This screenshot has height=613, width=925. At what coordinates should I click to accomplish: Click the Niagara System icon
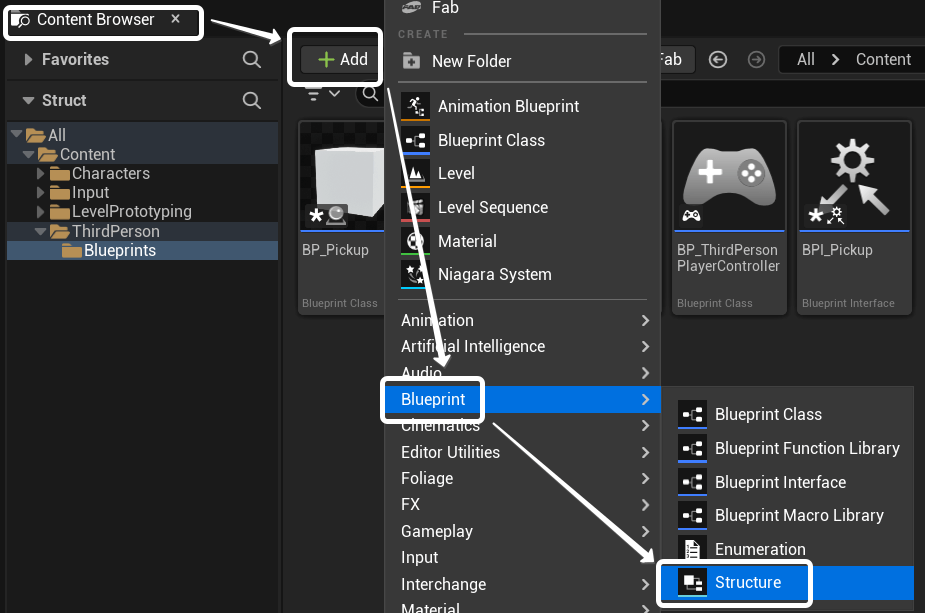(x=415, y=274)
